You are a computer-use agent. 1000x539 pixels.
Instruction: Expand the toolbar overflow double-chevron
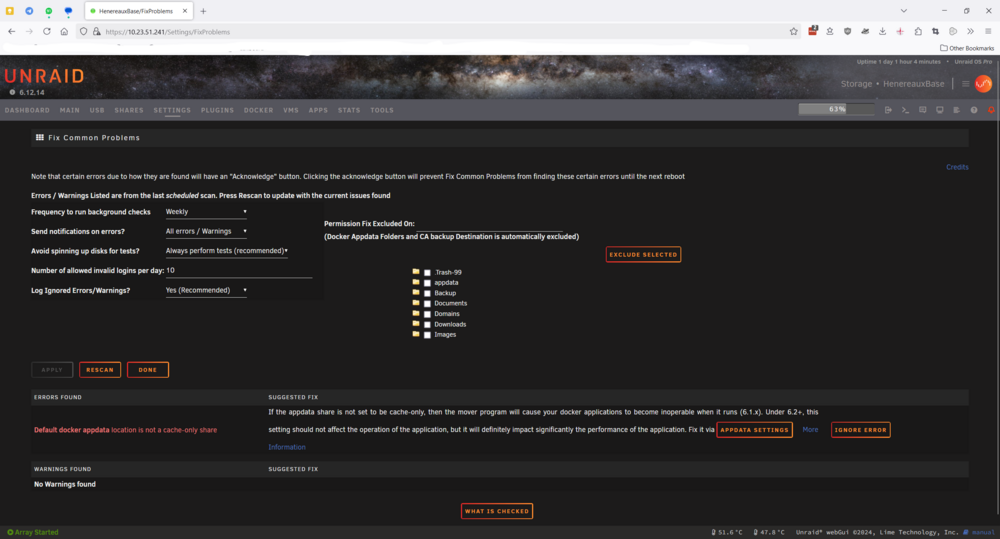pyautogui.click(x=970, y=31)
